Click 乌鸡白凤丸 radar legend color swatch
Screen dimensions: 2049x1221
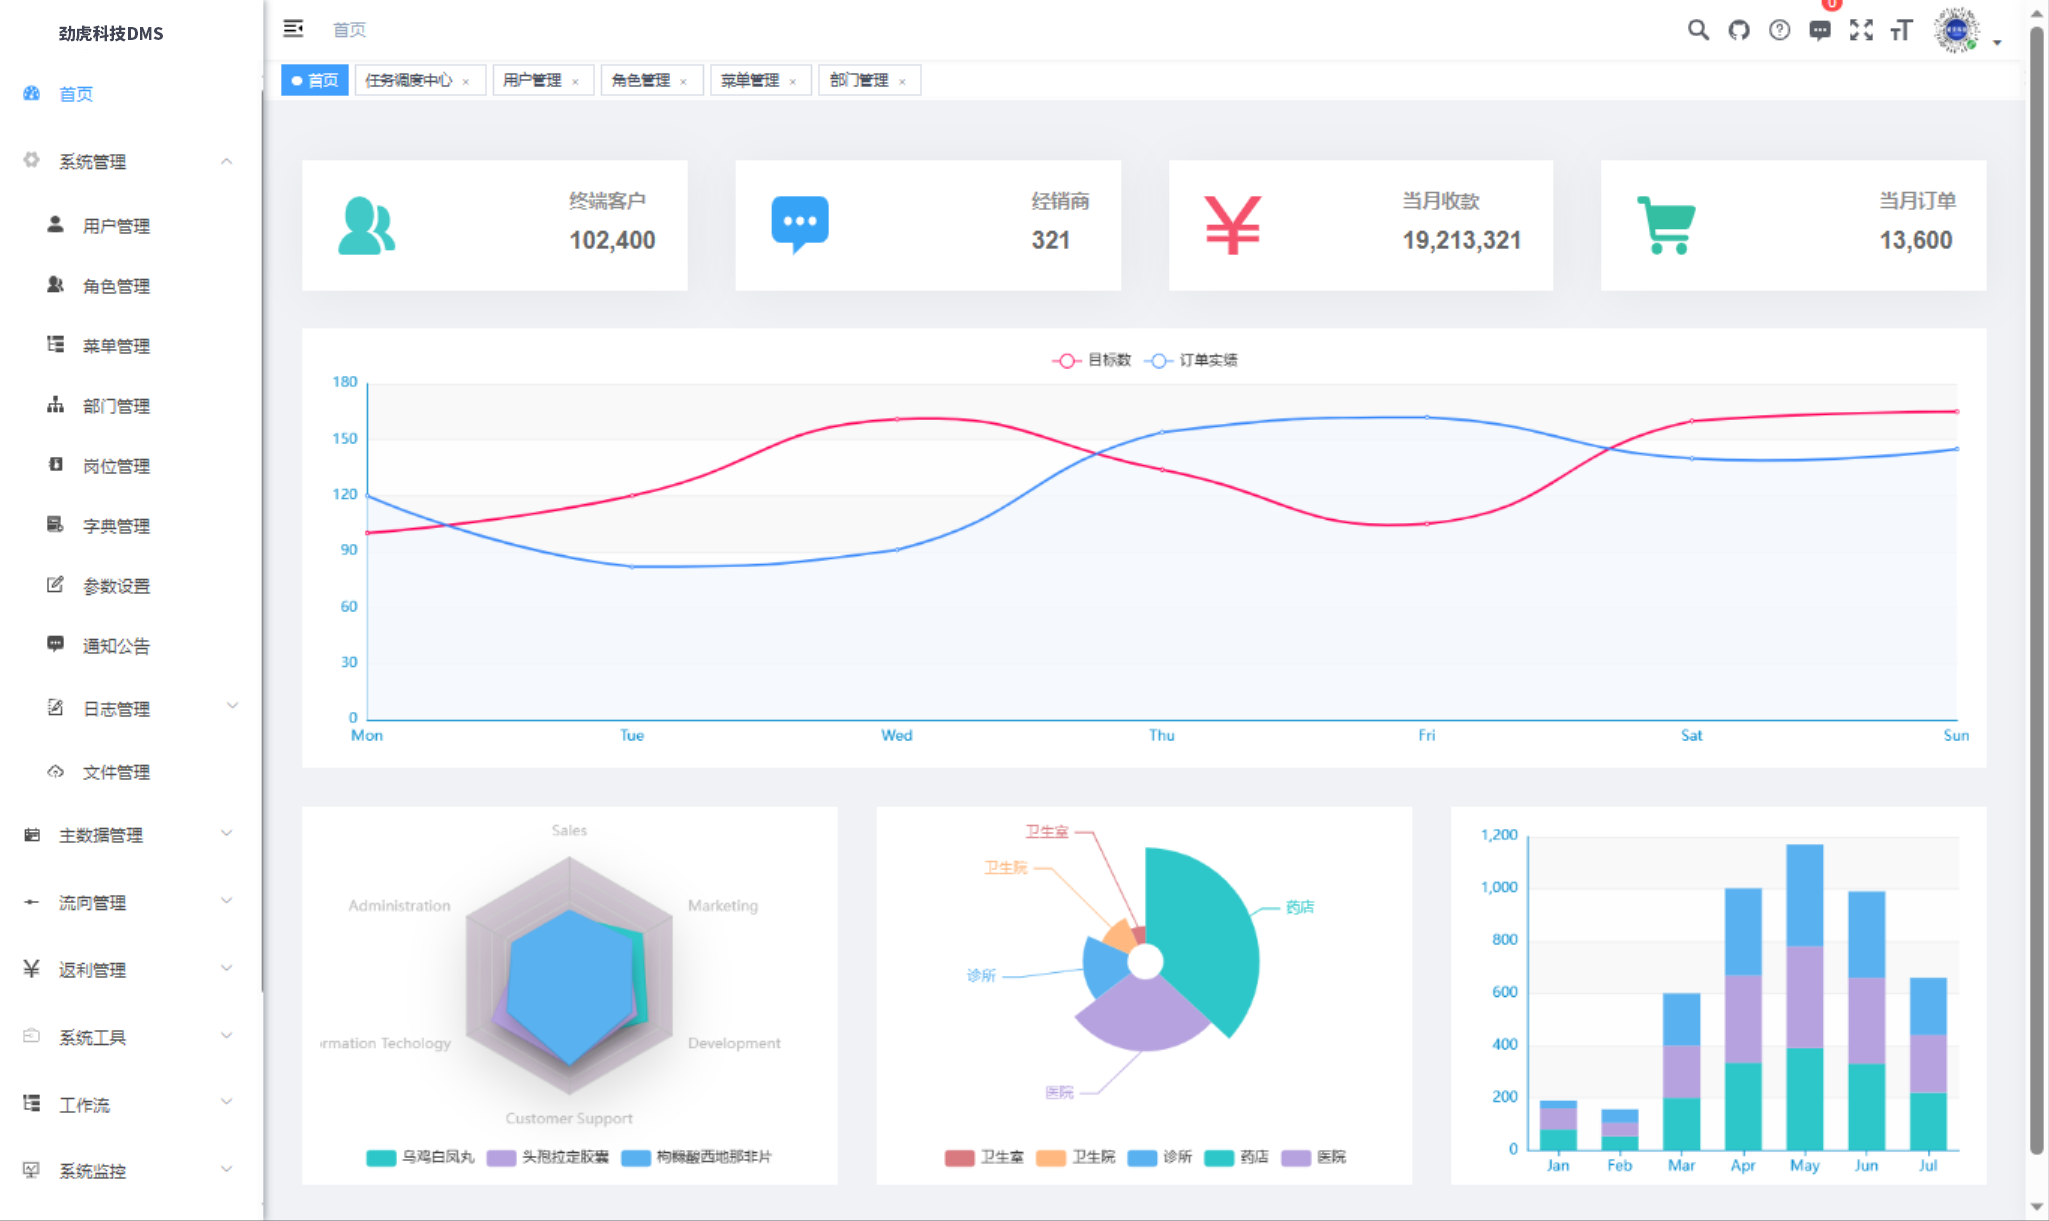click(x=381, y=1157)
